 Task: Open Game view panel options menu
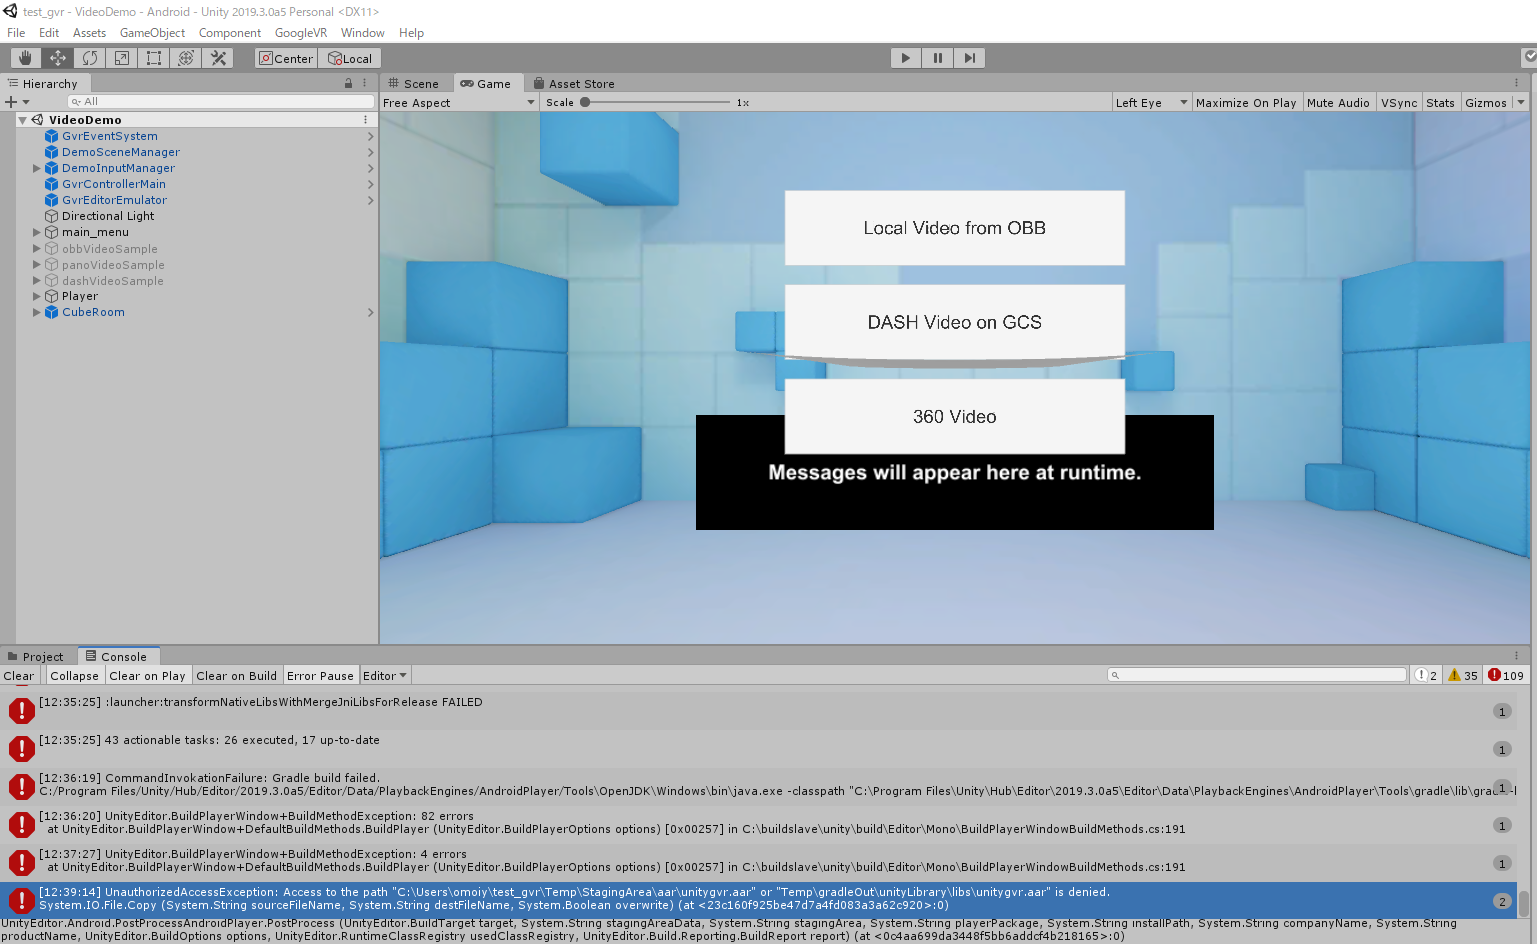point(1516,83)
